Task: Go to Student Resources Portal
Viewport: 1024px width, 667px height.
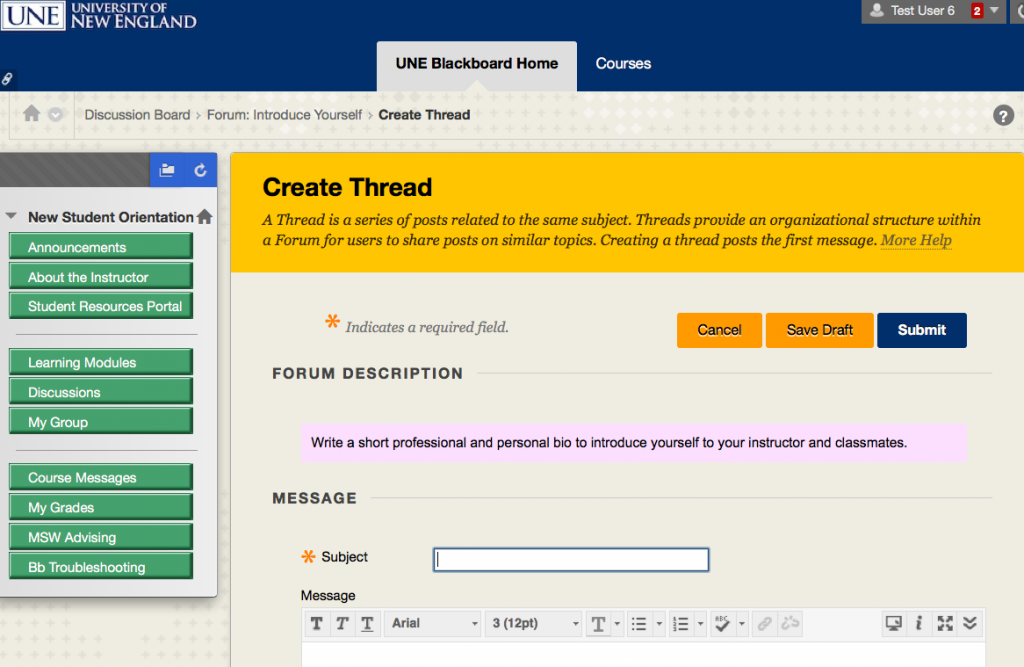Action: click(x=101, y=306)
